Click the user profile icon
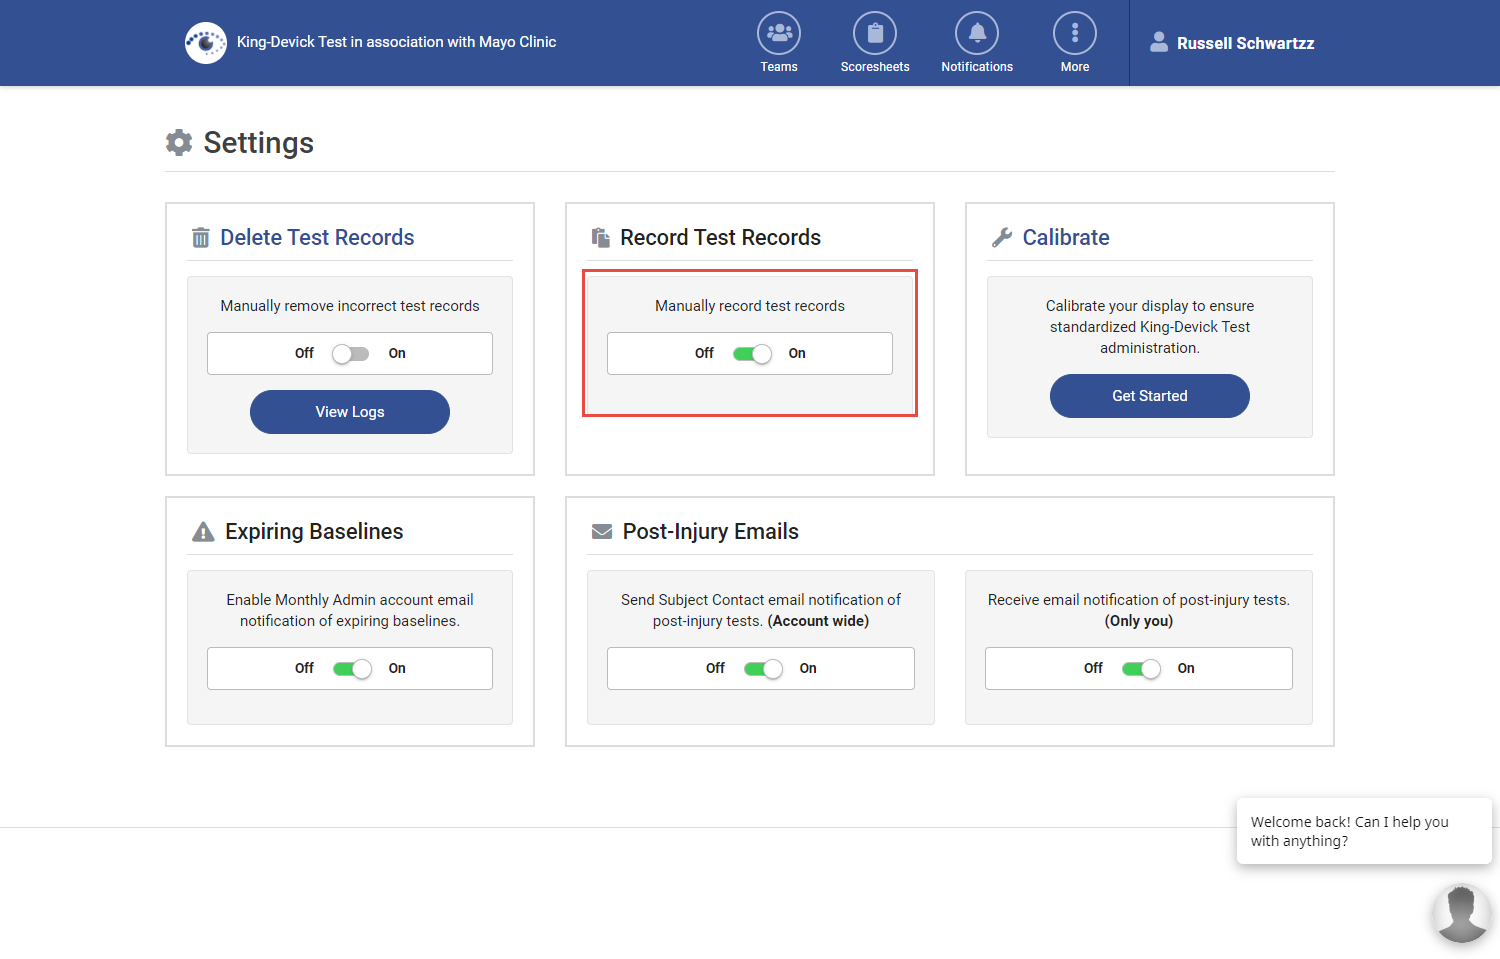Image resolution: width=1500 pixels, height=959 pixels. (x=1158, y=42)
